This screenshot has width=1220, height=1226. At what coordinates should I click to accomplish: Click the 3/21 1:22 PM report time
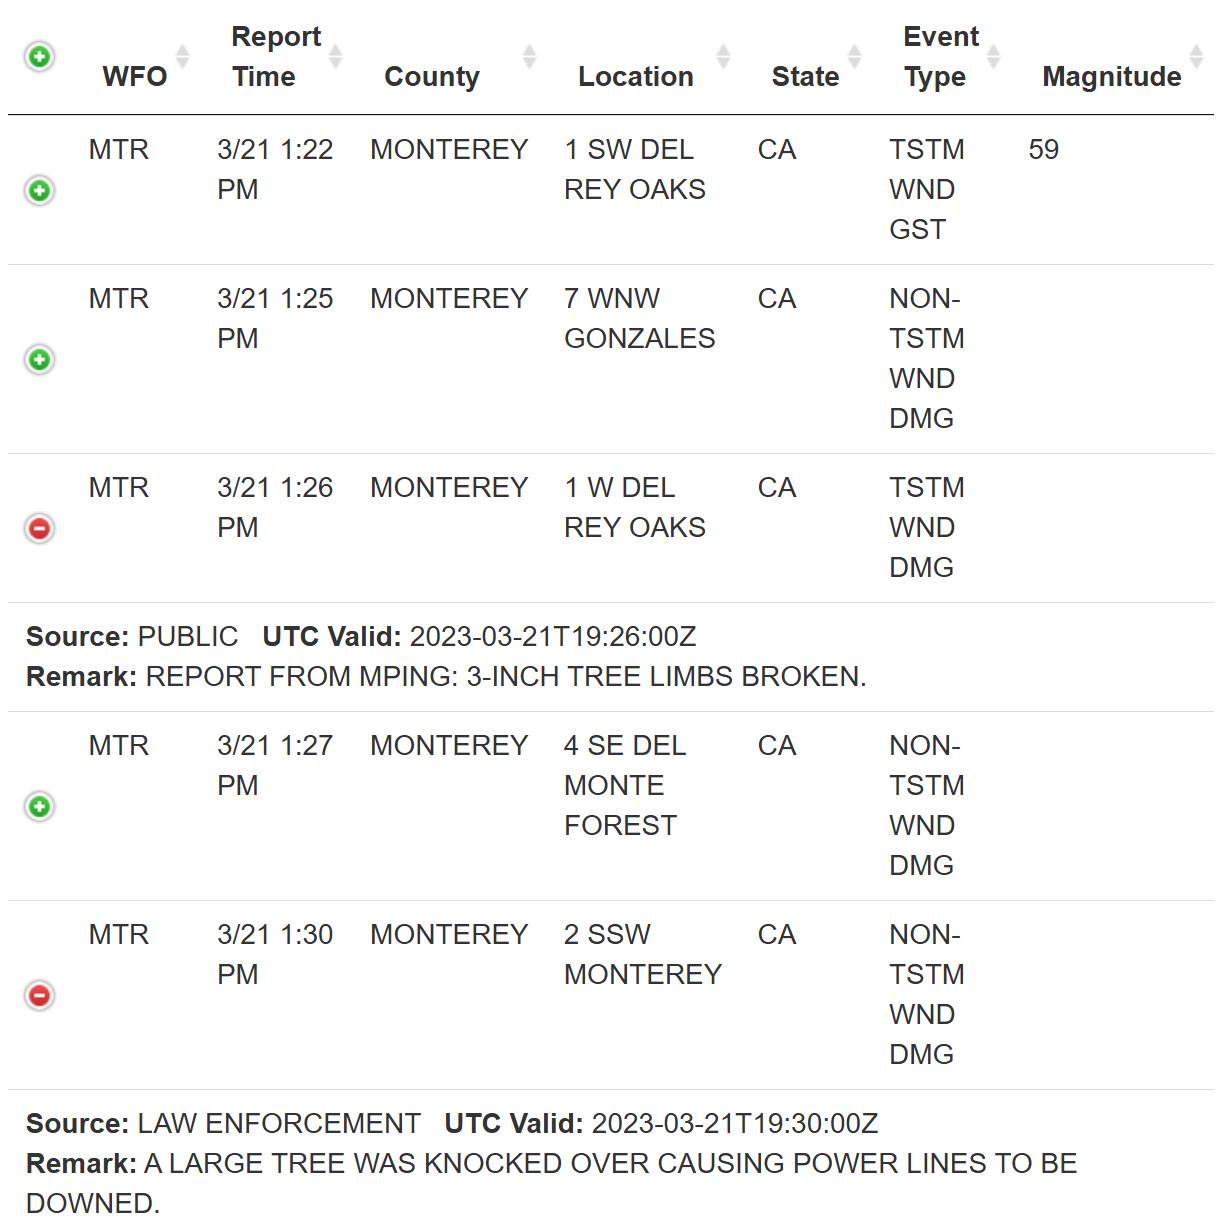click(275, 169)
